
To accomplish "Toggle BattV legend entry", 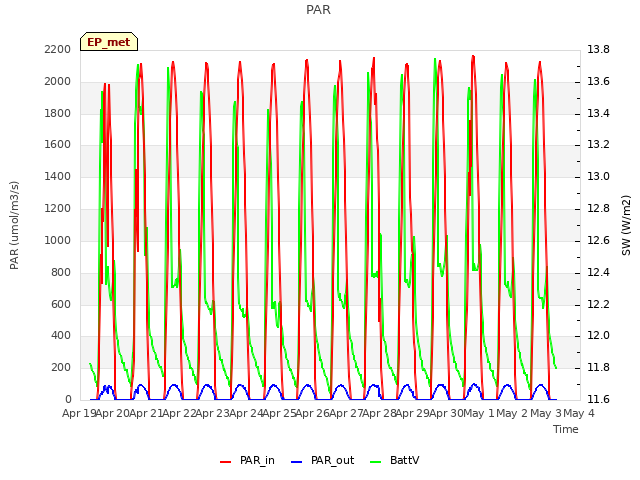I will point(394,460).
